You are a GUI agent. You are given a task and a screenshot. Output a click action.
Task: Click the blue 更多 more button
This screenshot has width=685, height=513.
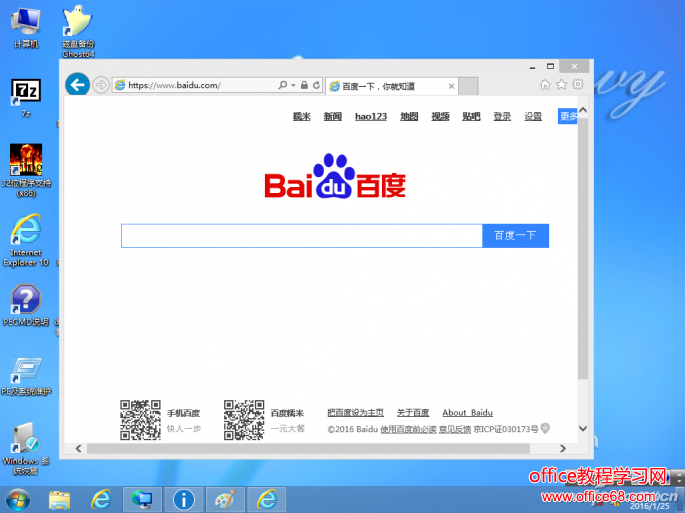click(x=567, y=116)
